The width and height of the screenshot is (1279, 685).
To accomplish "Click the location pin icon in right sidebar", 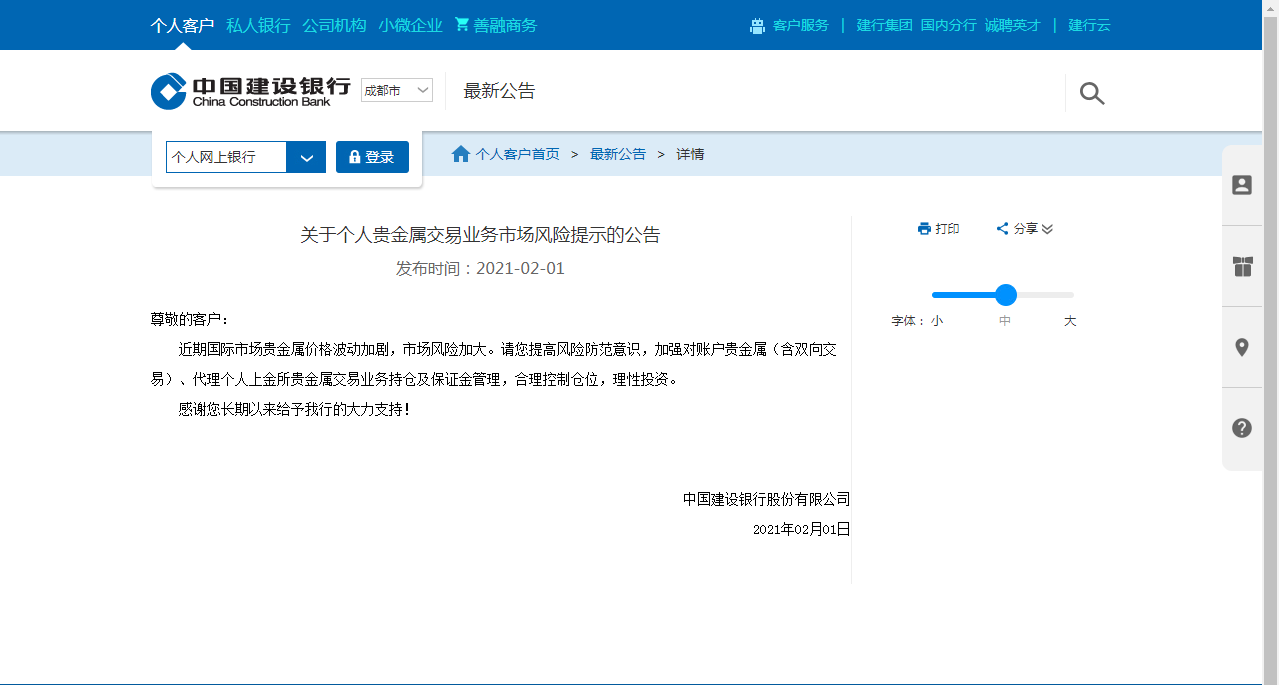I will 1242,347.
